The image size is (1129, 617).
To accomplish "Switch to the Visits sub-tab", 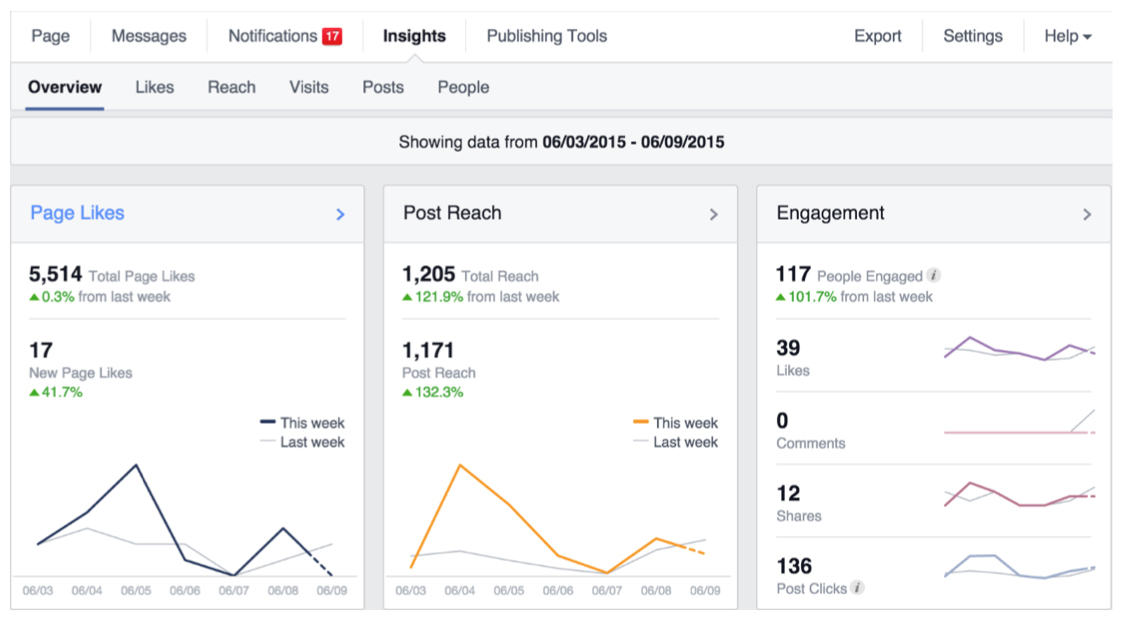I will point(309,87).
